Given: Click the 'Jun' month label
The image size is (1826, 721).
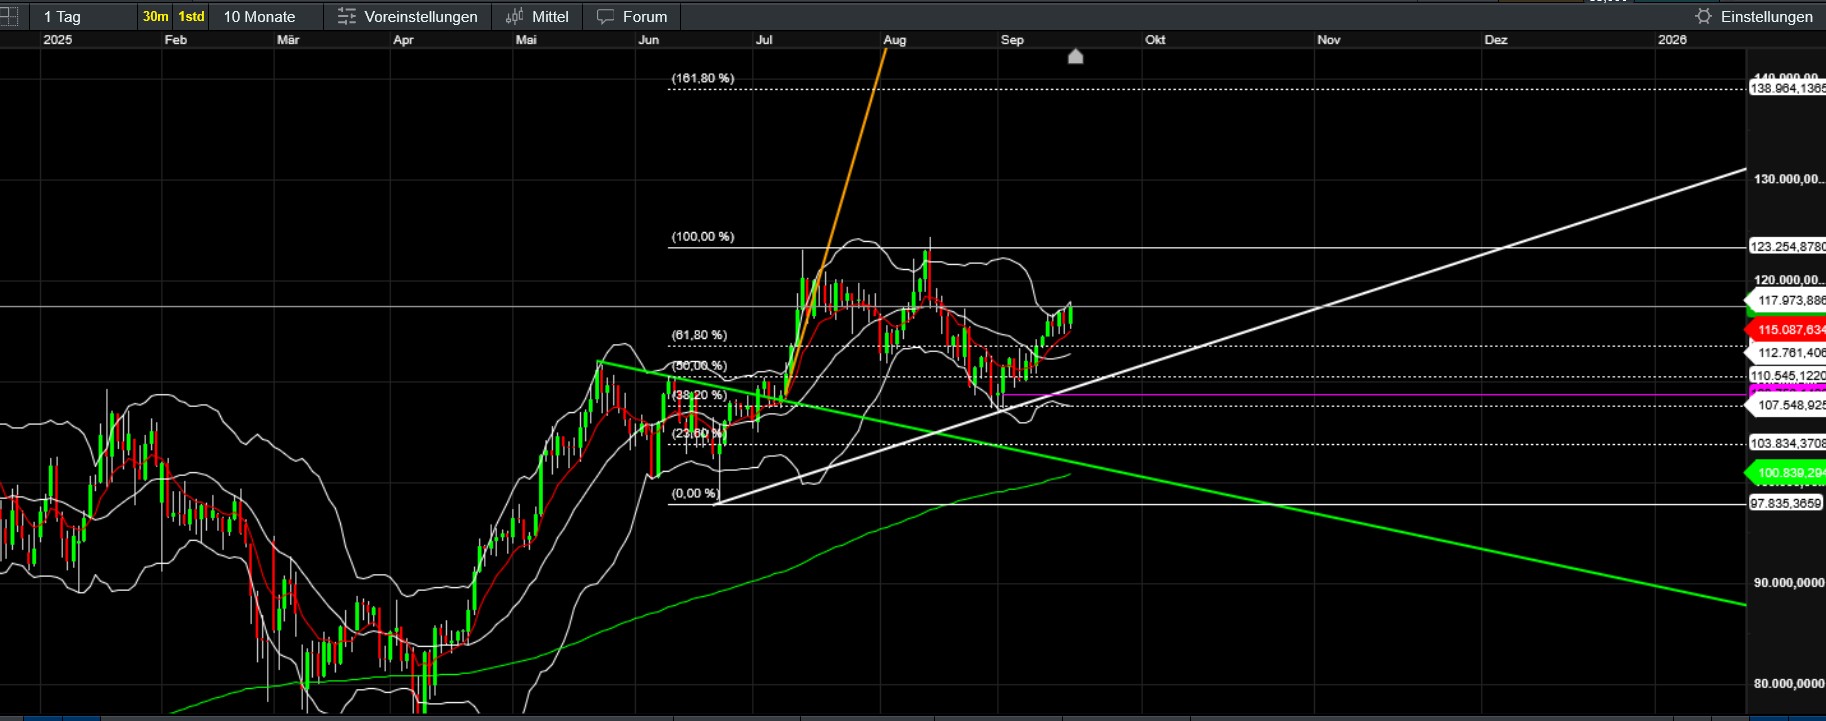Looking at the screenshot, I should click(649, 40).
